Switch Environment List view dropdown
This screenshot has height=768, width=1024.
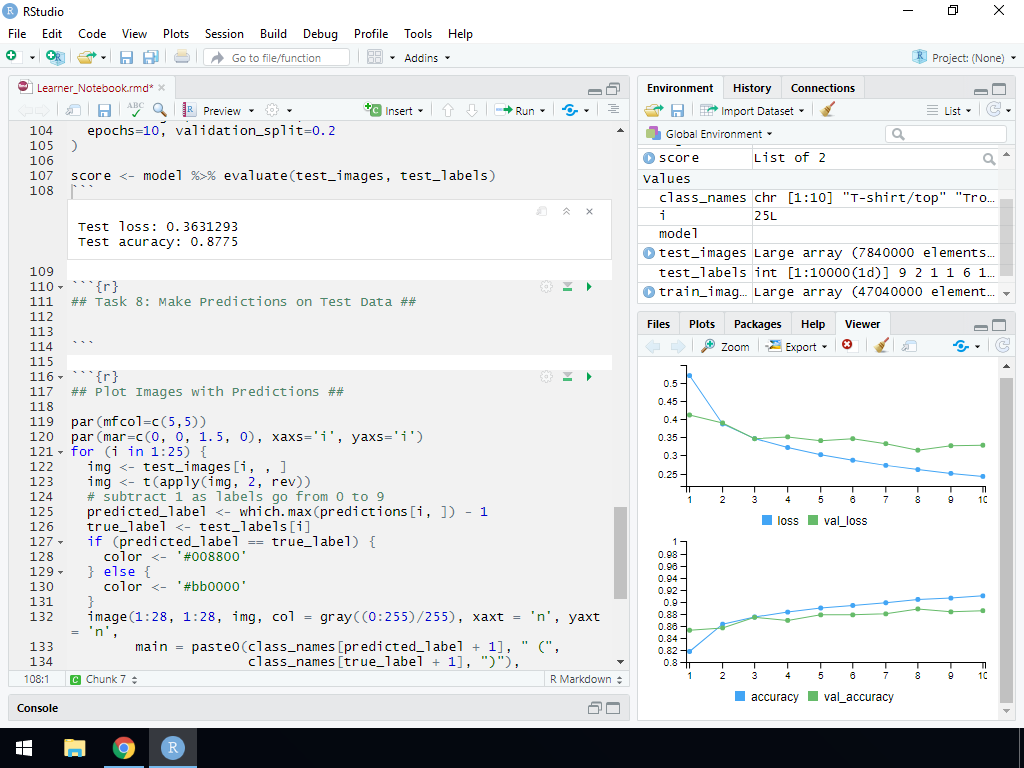tap(949, 110)
